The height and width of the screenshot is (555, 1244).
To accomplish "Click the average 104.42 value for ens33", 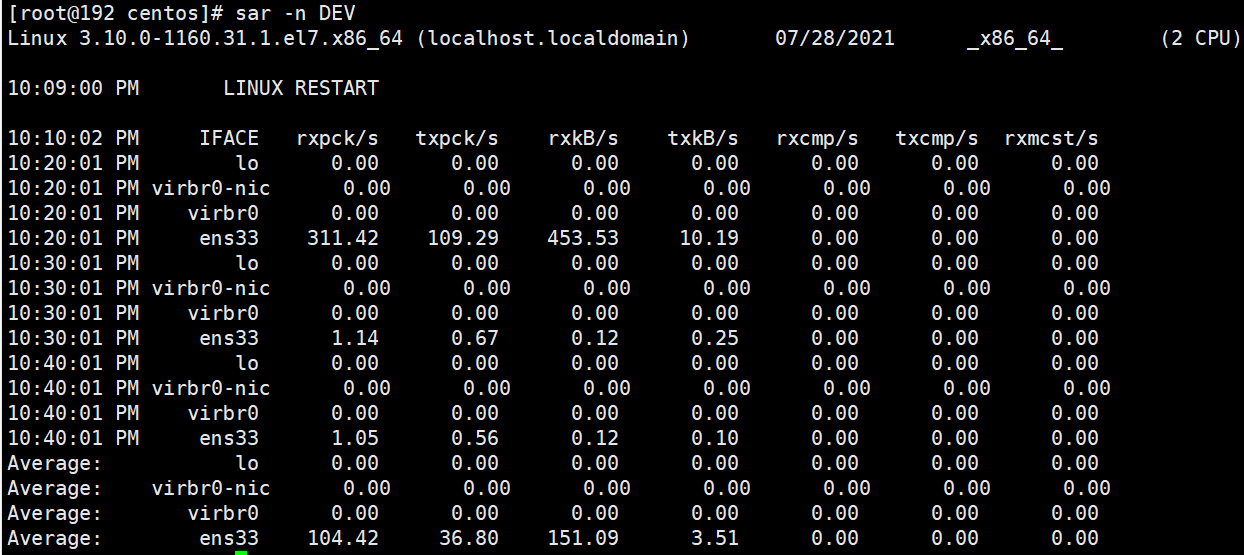I will (x=343, y=539).
